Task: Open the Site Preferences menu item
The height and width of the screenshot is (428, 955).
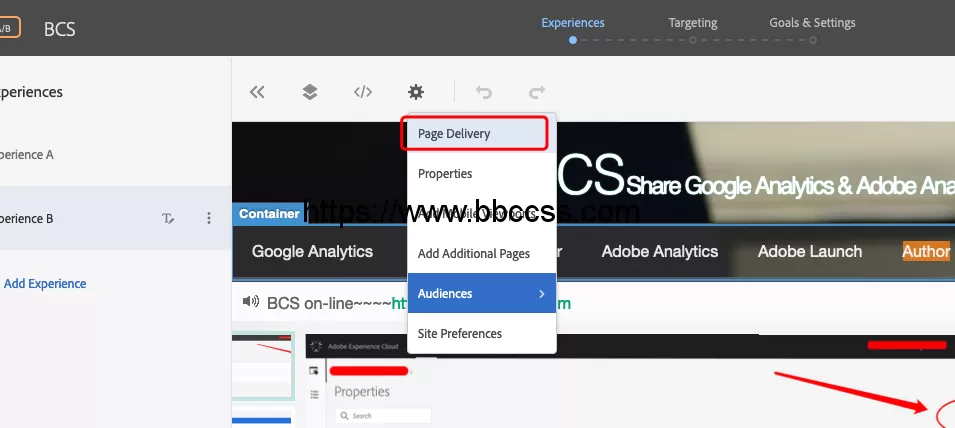Action: coord(482,334)
